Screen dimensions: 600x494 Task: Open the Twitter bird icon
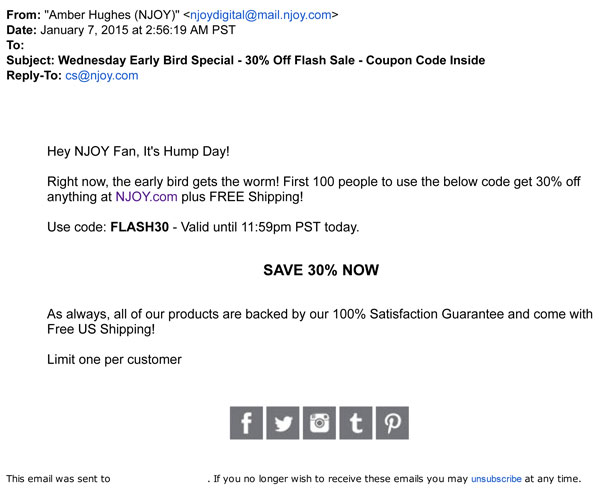click(x=283, y=422)
